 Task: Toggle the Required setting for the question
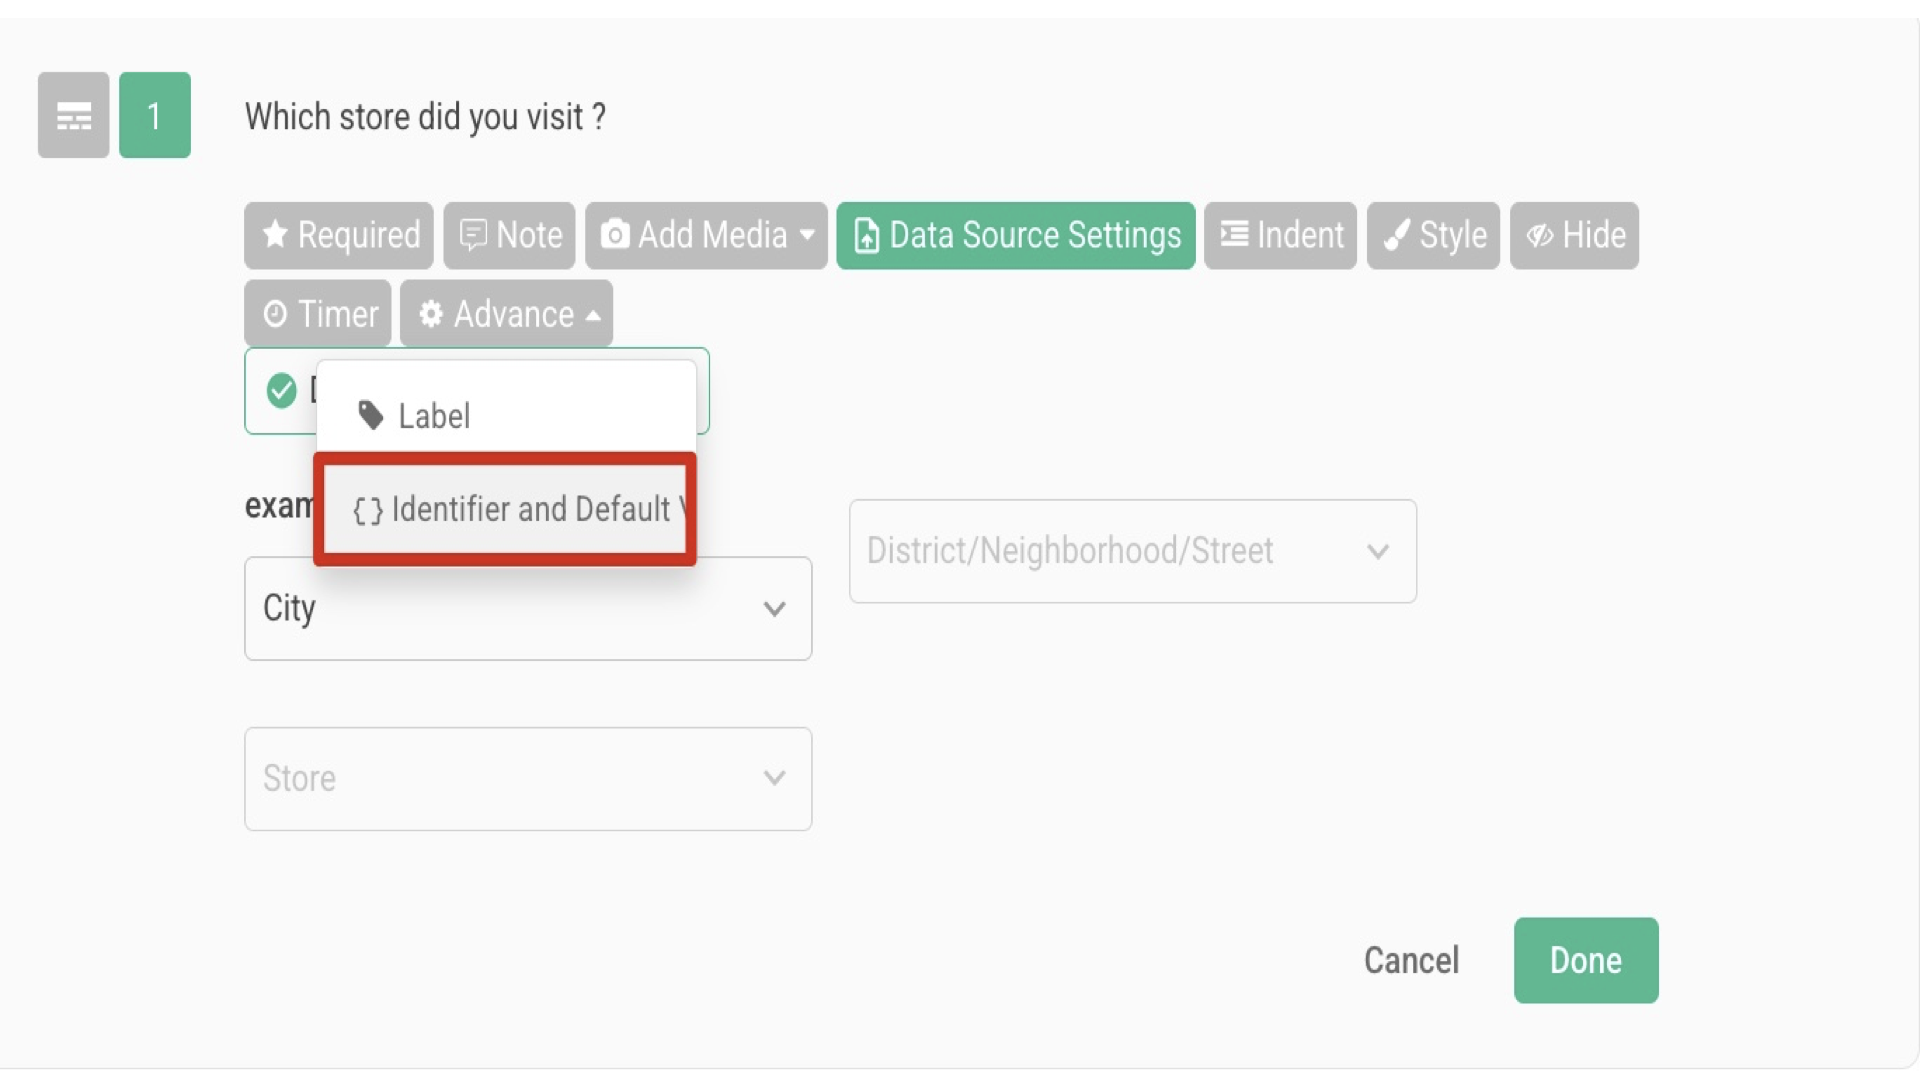tap(338, 235)
